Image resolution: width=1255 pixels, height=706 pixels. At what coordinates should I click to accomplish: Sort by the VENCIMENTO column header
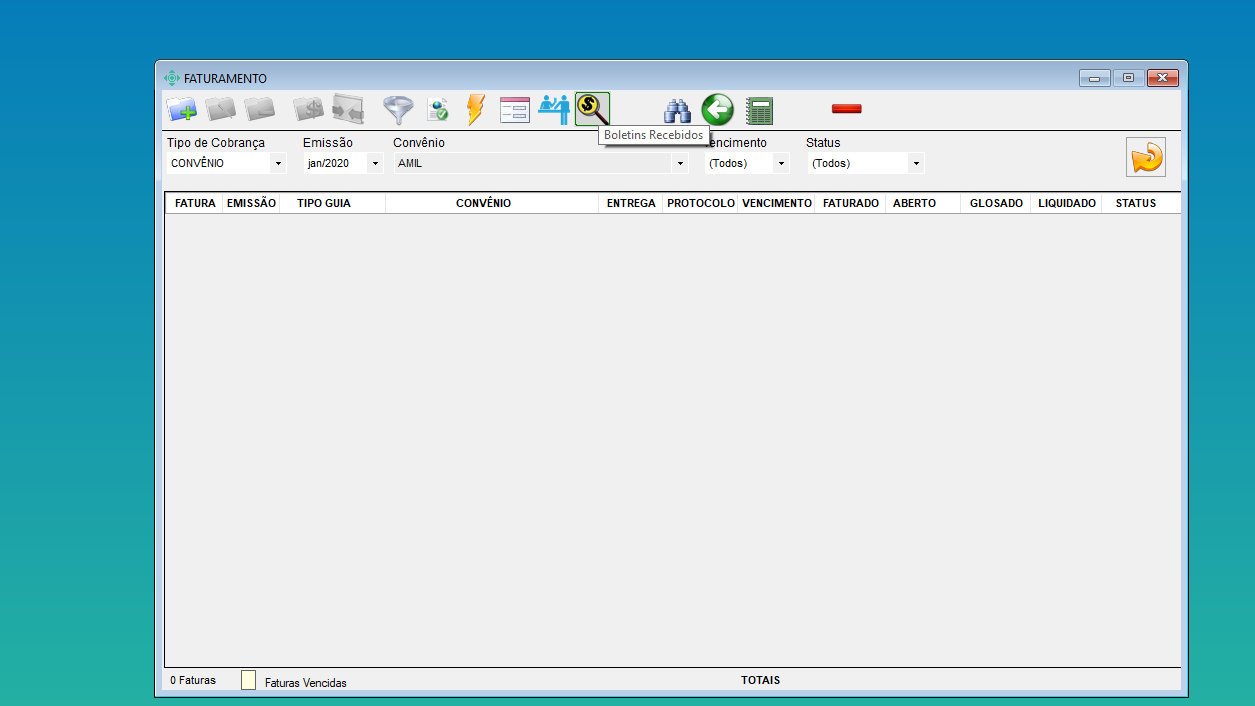tap(777, 203)
